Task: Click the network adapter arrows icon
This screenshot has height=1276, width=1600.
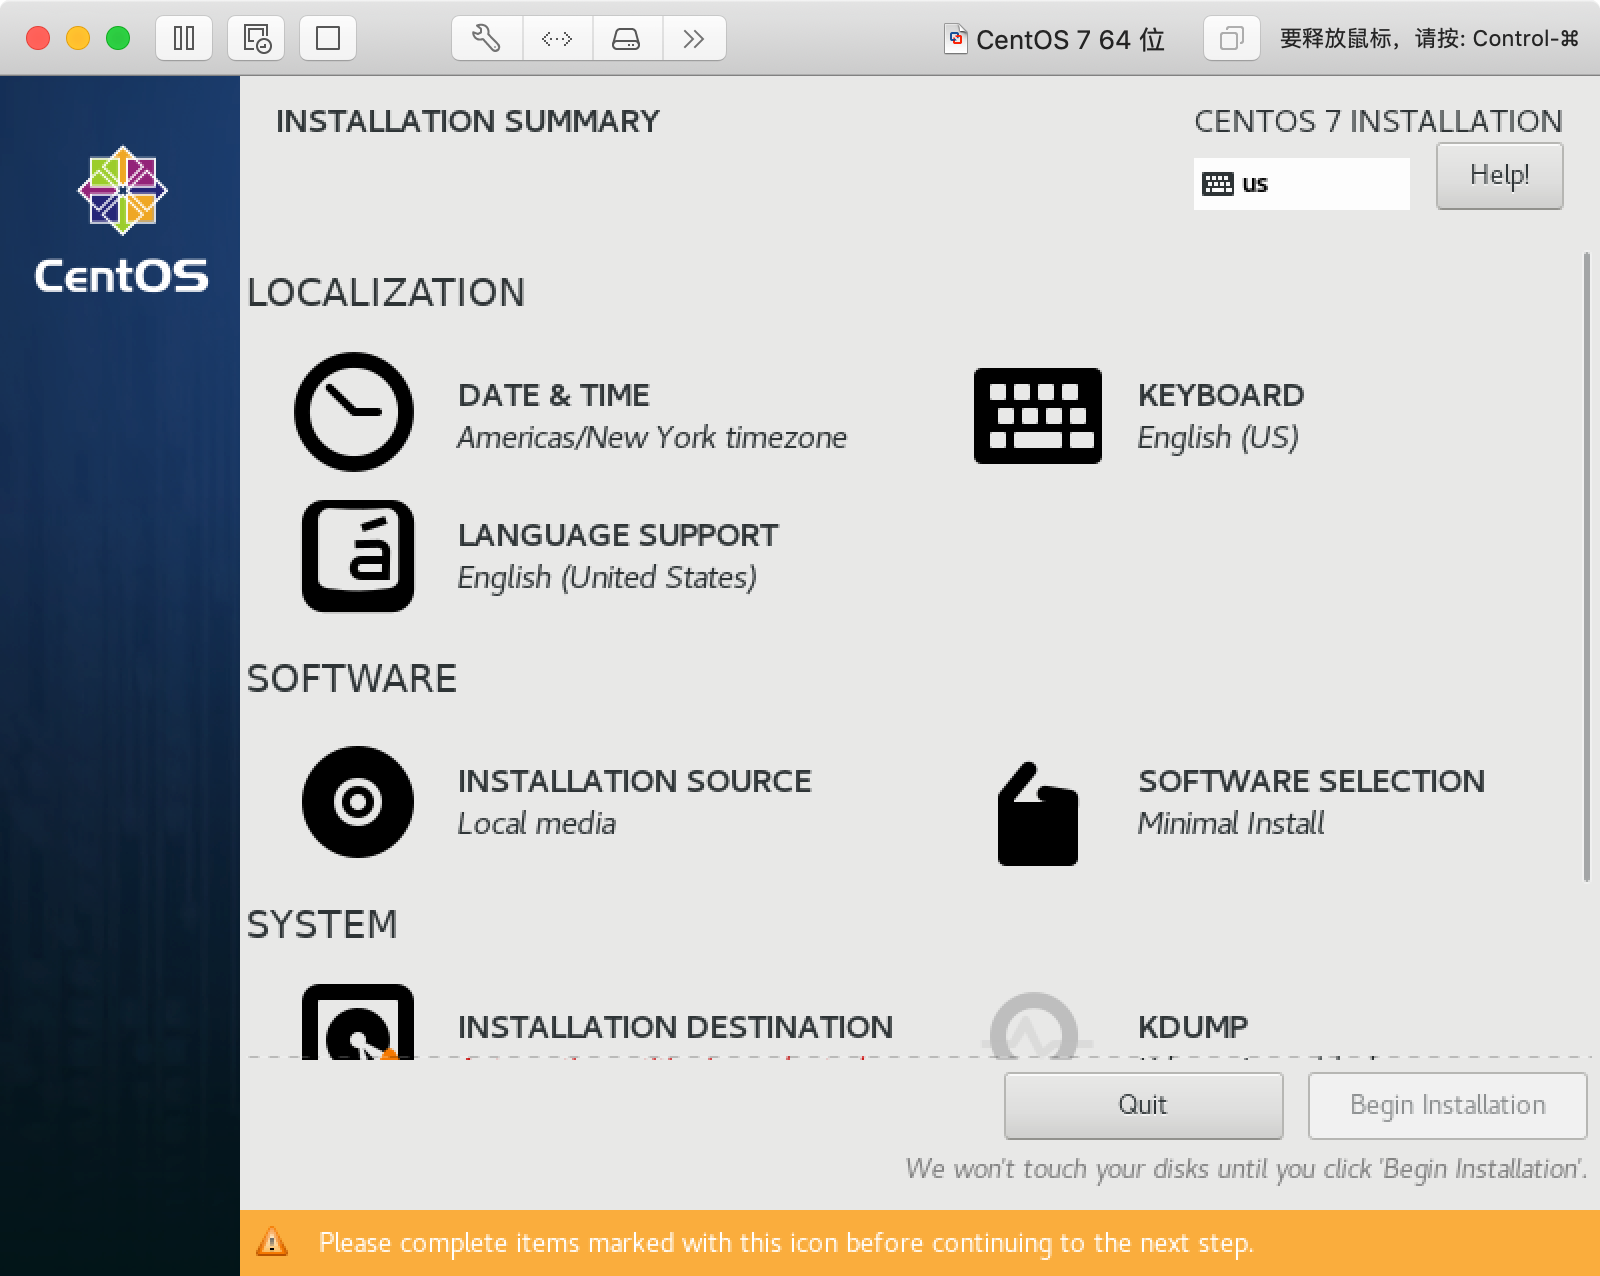Action: tap(557, 39)
